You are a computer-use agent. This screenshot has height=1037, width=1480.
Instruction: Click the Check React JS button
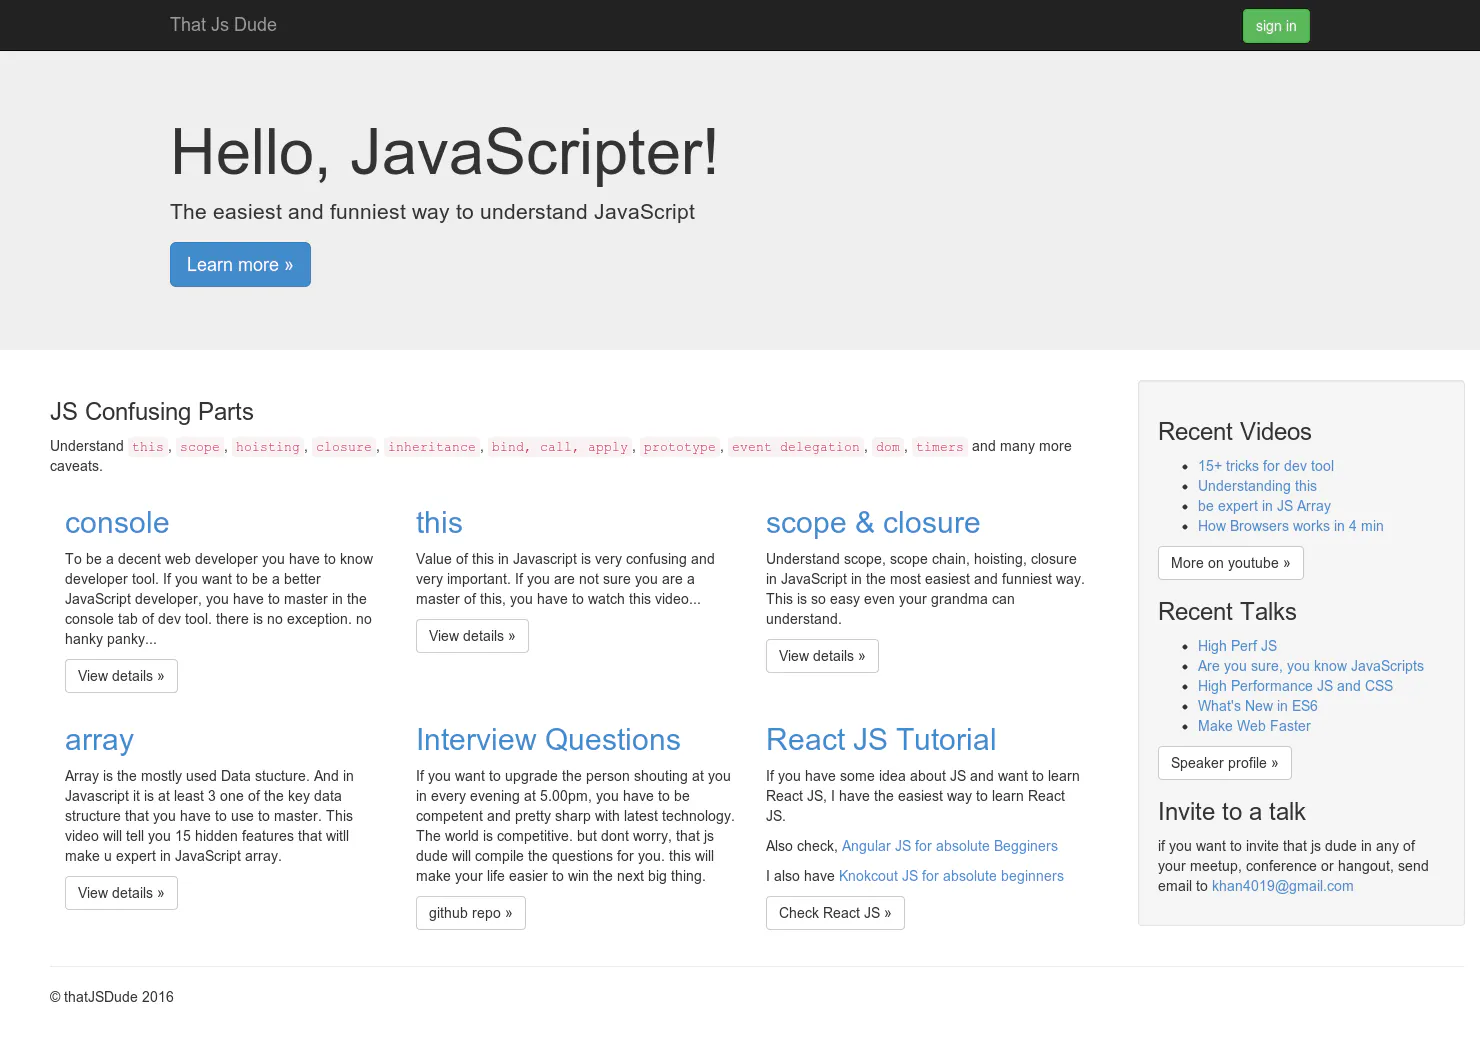[x=835, y=913]
